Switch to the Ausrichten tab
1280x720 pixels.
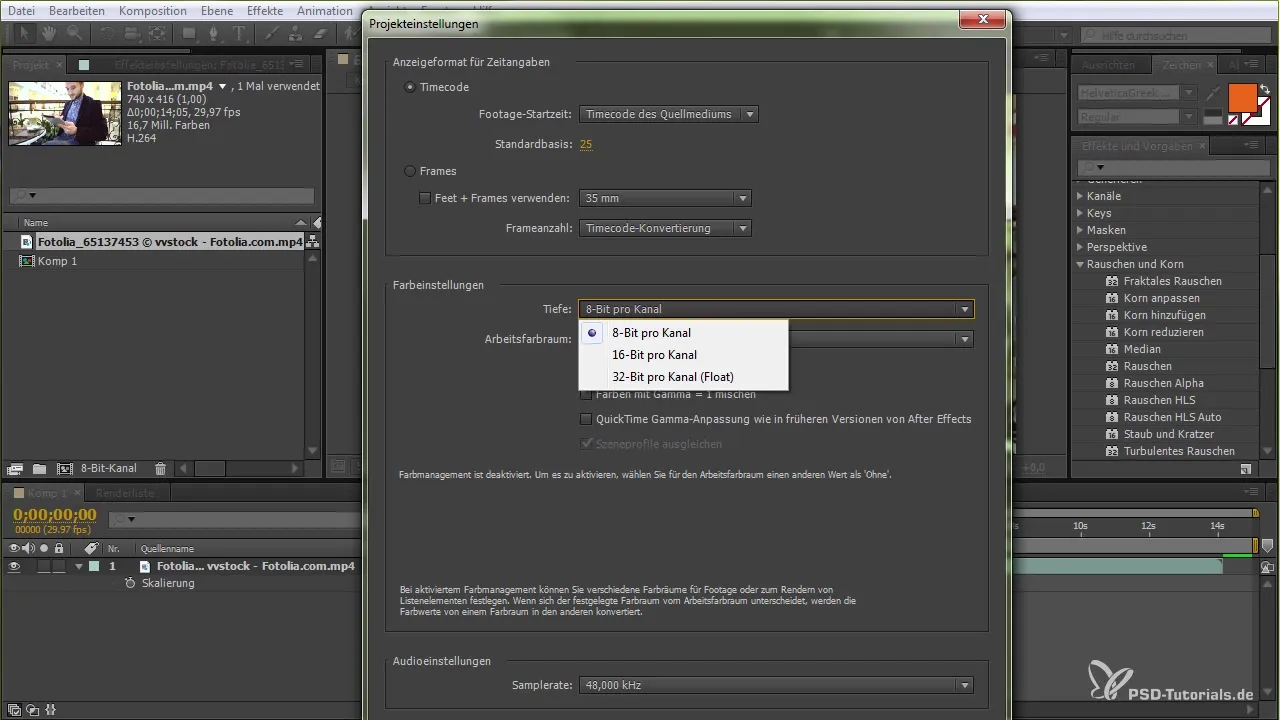point(1108,65)
